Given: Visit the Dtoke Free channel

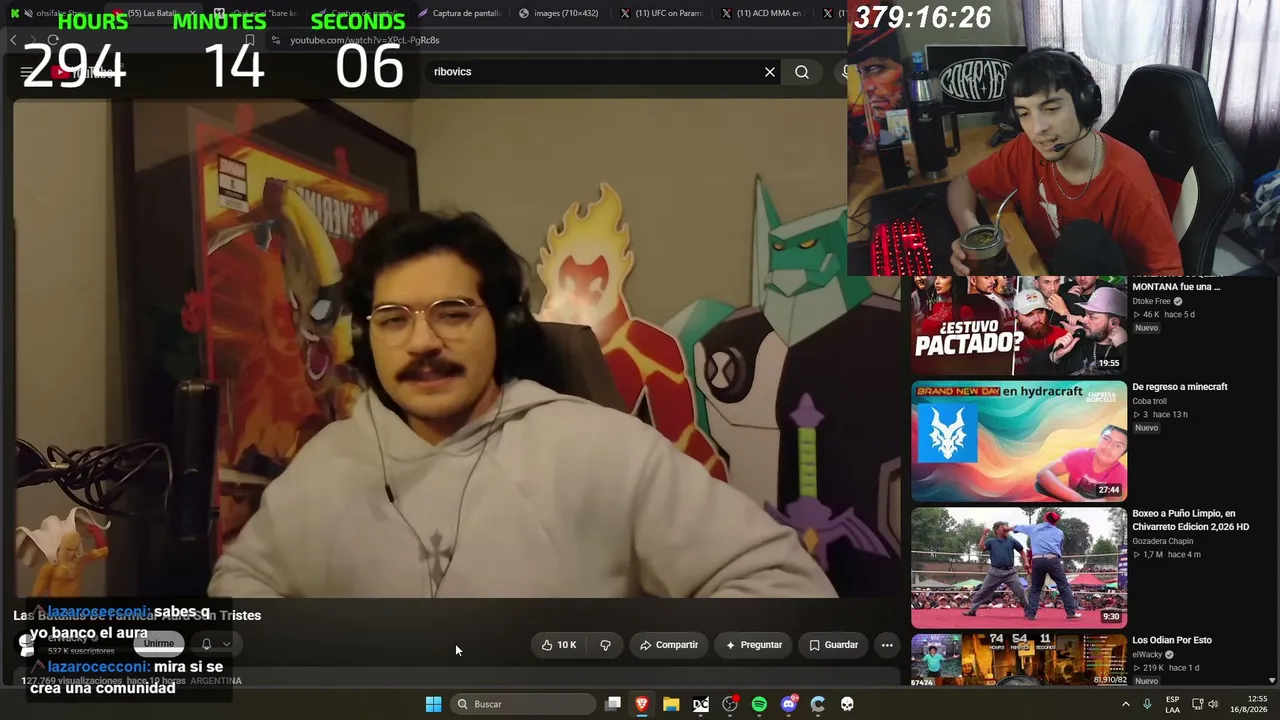Looking at the screenshot, I should (1151, 301).
